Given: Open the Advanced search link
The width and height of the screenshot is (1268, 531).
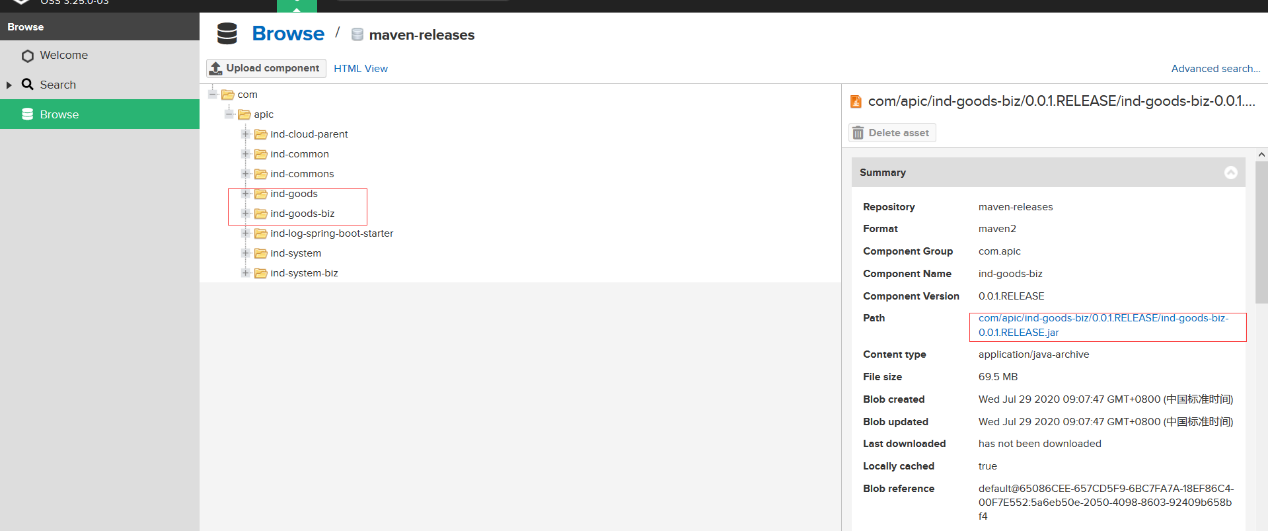Looking at the screenshot, I should click(1215, 69).
